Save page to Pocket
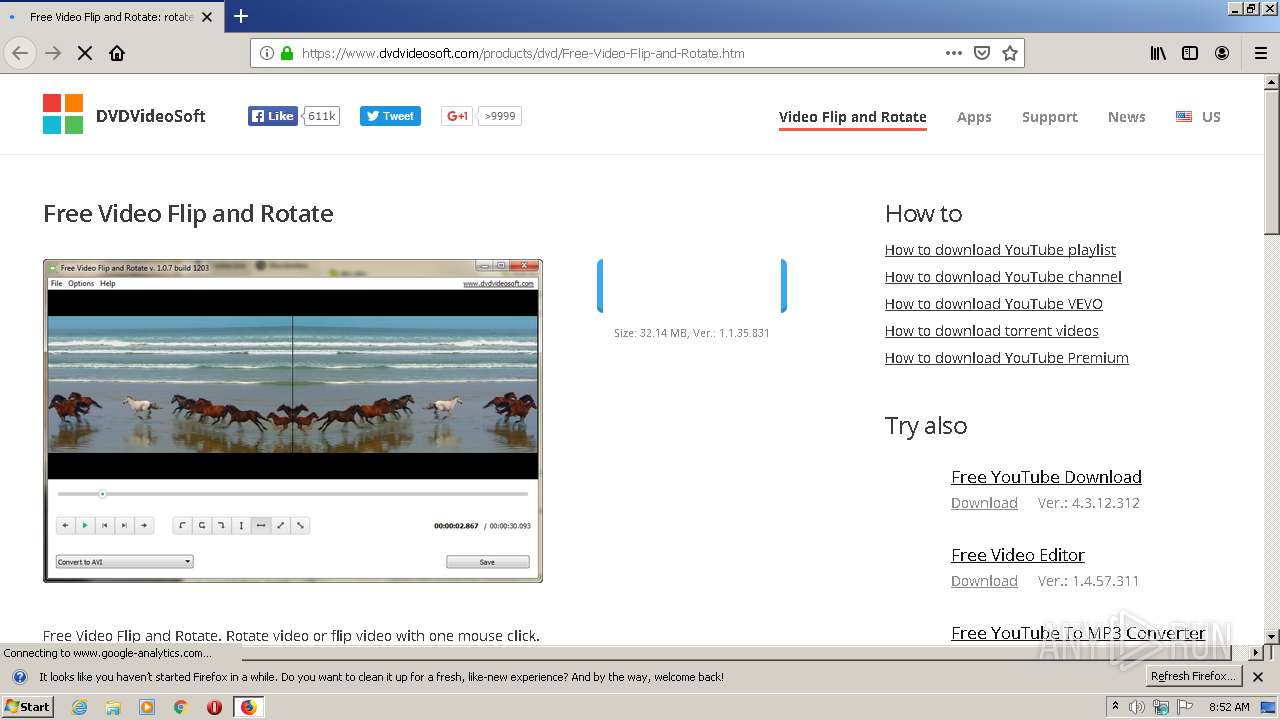This screenshot has width=1280, height=720. [x=982, y=53]
